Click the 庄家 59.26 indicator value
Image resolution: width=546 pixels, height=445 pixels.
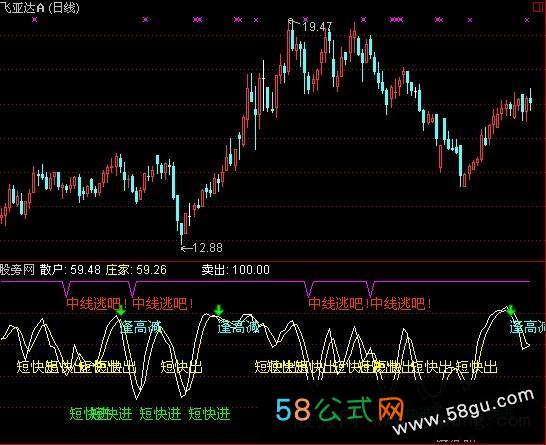click(x=136, y=270)
